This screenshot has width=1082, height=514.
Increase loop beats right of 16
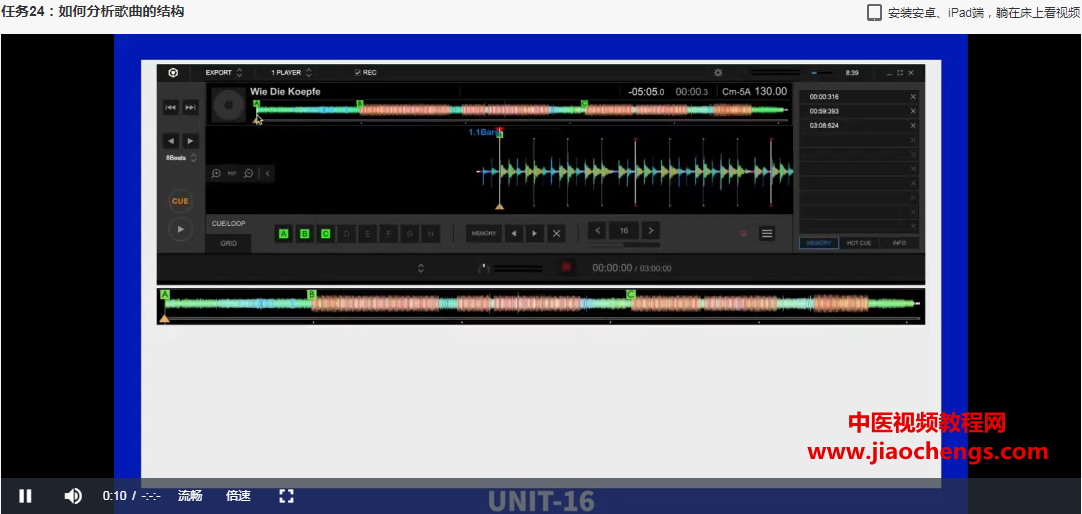(x=650, y=230)
